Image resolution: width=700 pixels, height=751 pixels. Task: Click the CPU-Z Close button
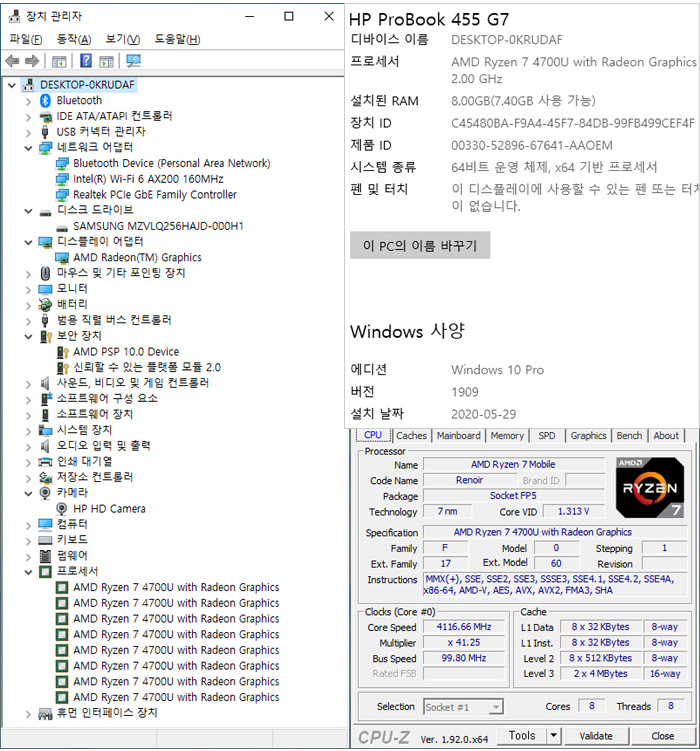663,736
